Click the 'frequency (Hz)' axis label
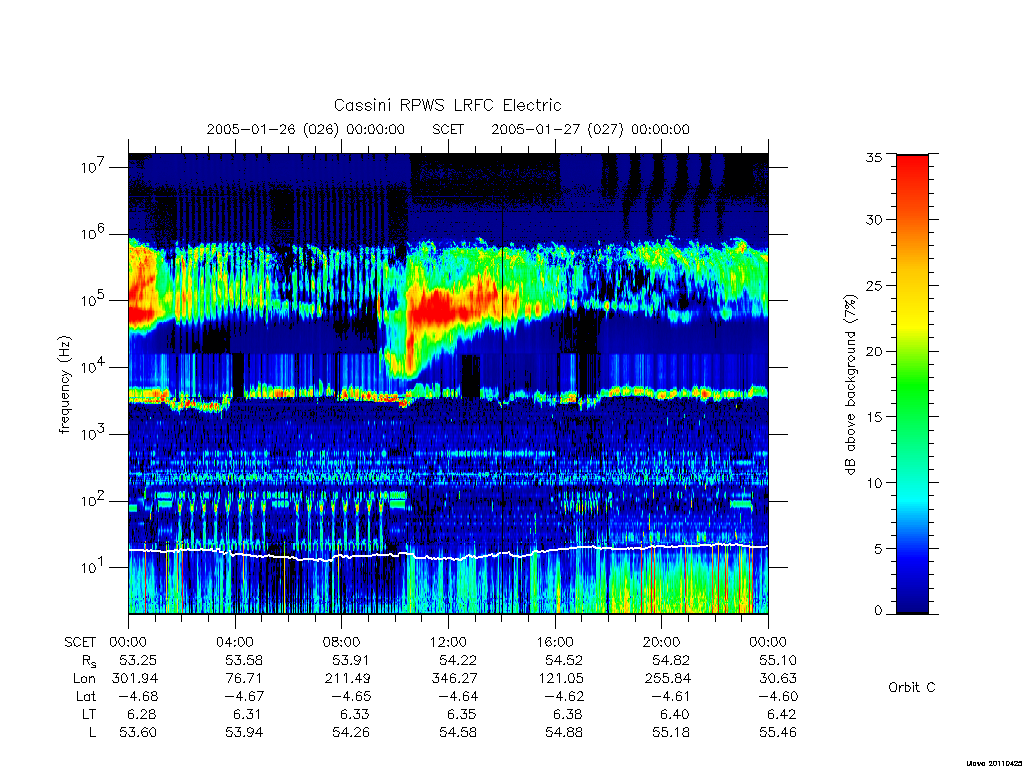This screenshot has height=768, width=1024. pos(64,385)
